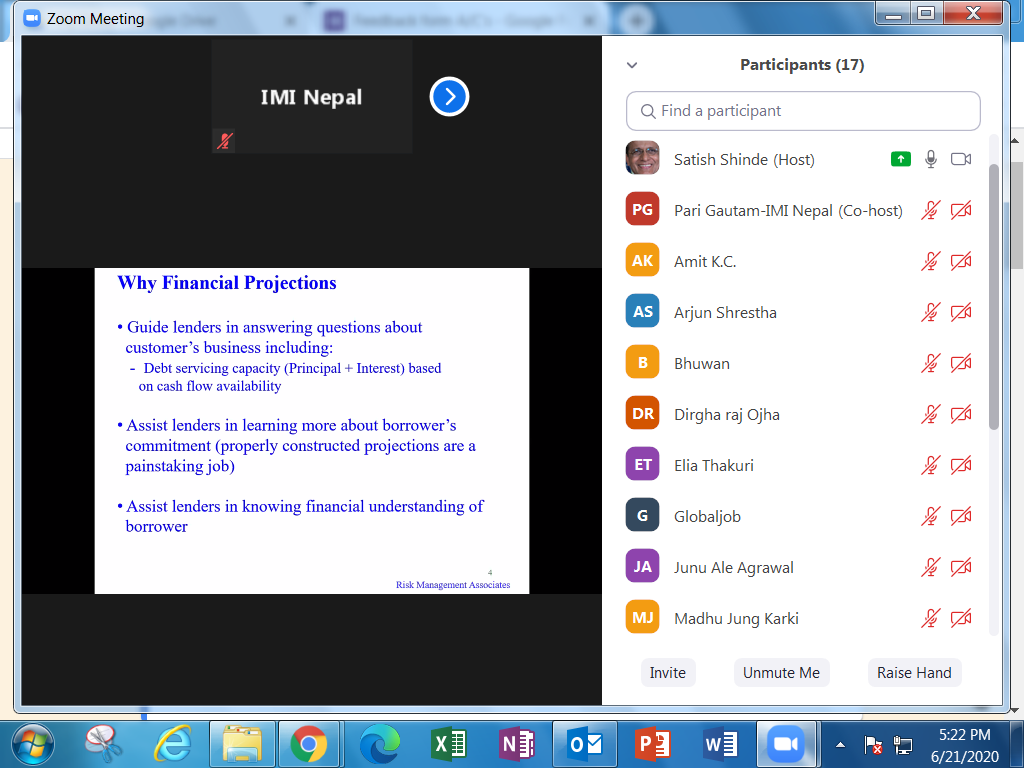Click the Raise Hand button

[914, 673]
